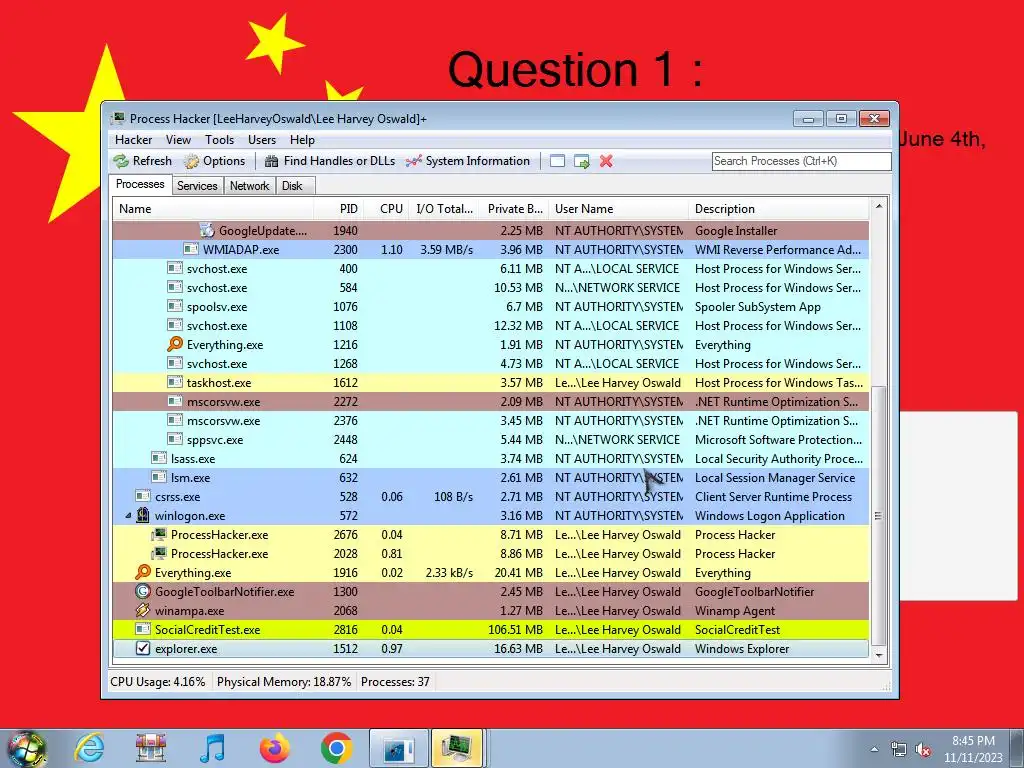Click the Find window toolbar icon
This screenshot has width=1024, height=768.
click(x=557, y=161)
